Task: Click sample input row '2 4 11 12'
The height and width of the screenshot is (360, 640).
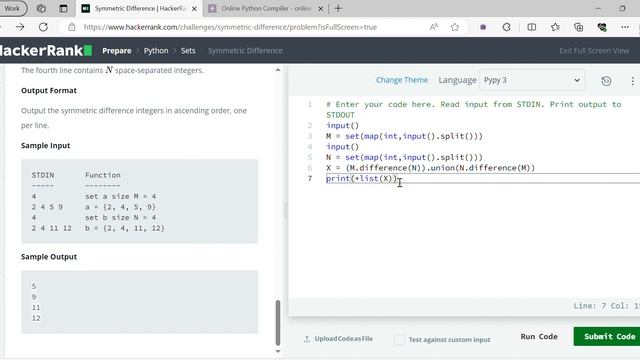Action: (x=51, y=229)
